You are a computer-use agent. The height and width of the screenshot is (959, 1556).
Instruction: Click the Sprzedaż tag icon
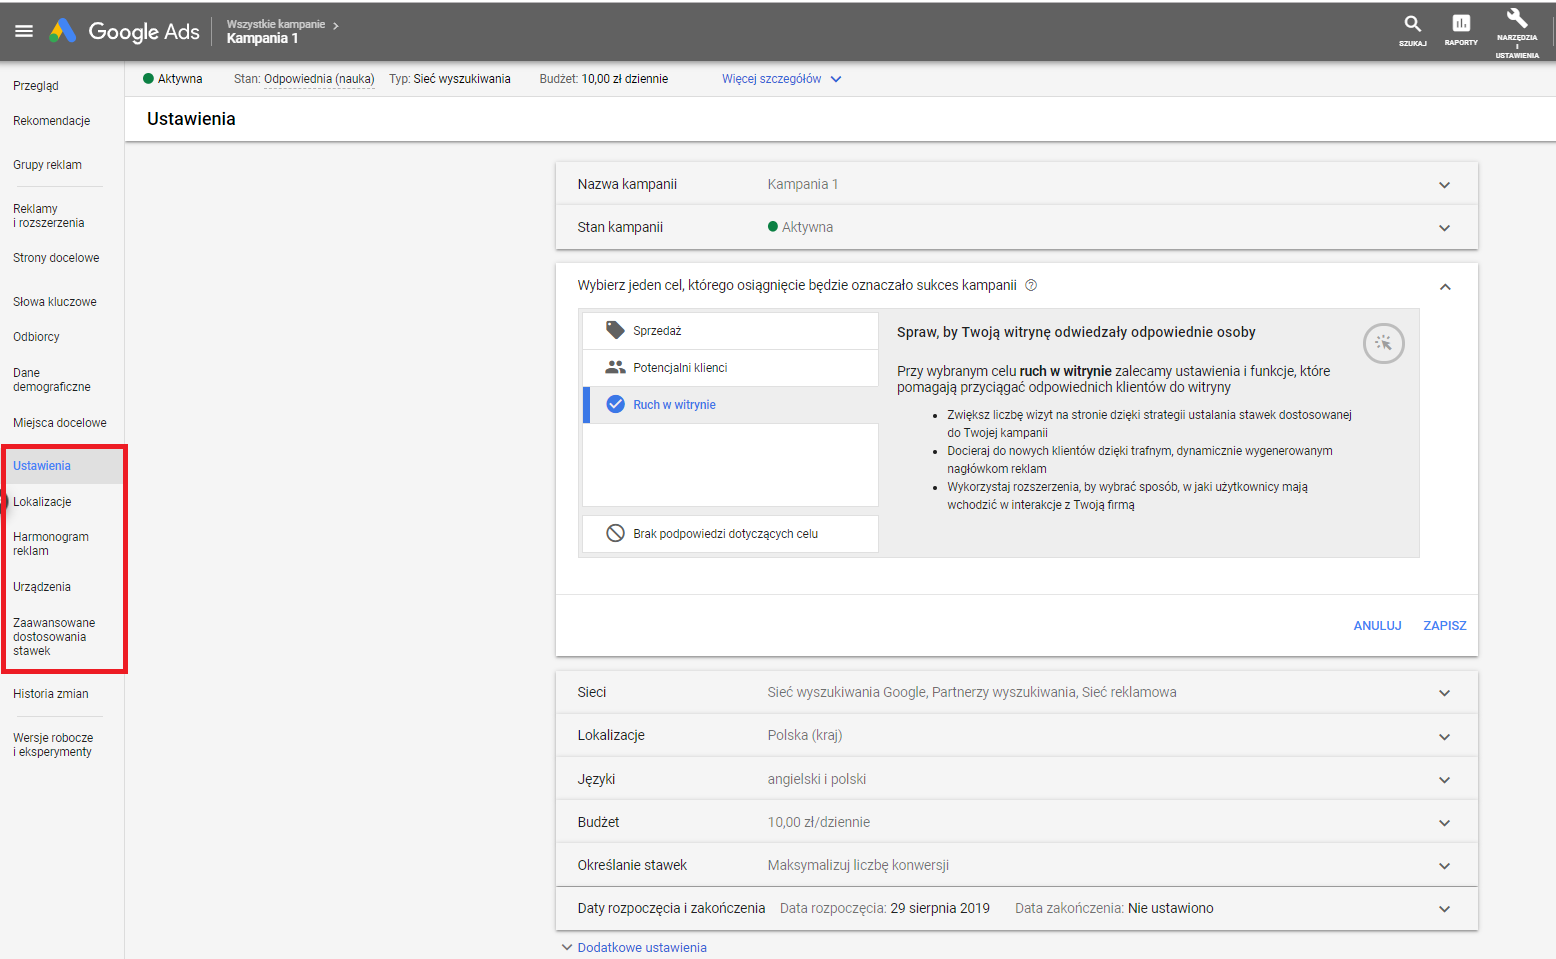tap(615, 330)
